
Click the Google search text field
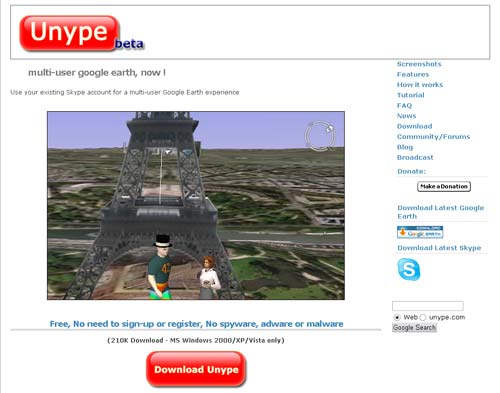click(428, 306)
